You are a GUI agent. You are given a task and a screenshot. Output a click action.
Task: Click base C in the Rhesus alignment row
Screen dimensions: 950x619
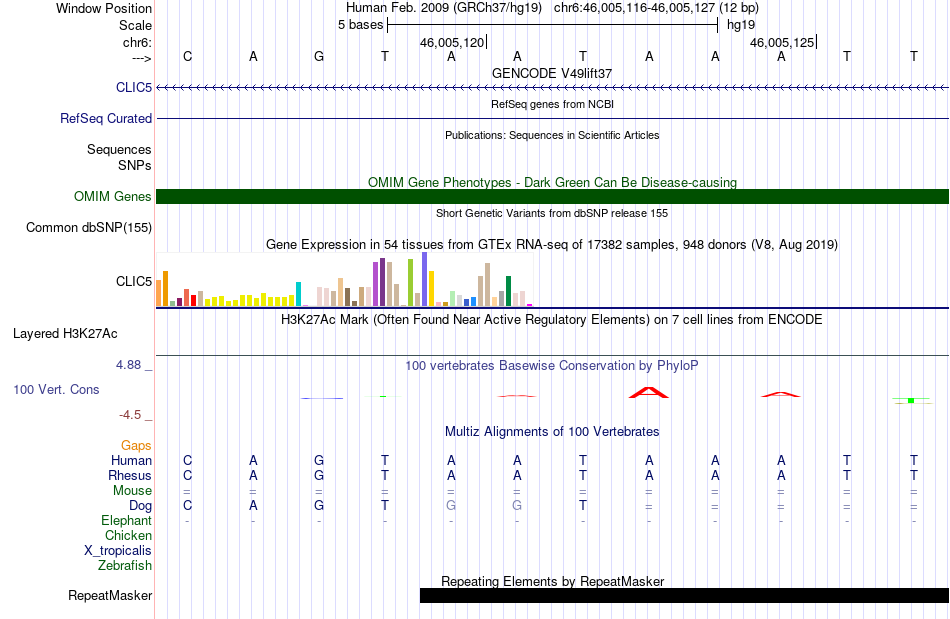click(187, 475)
